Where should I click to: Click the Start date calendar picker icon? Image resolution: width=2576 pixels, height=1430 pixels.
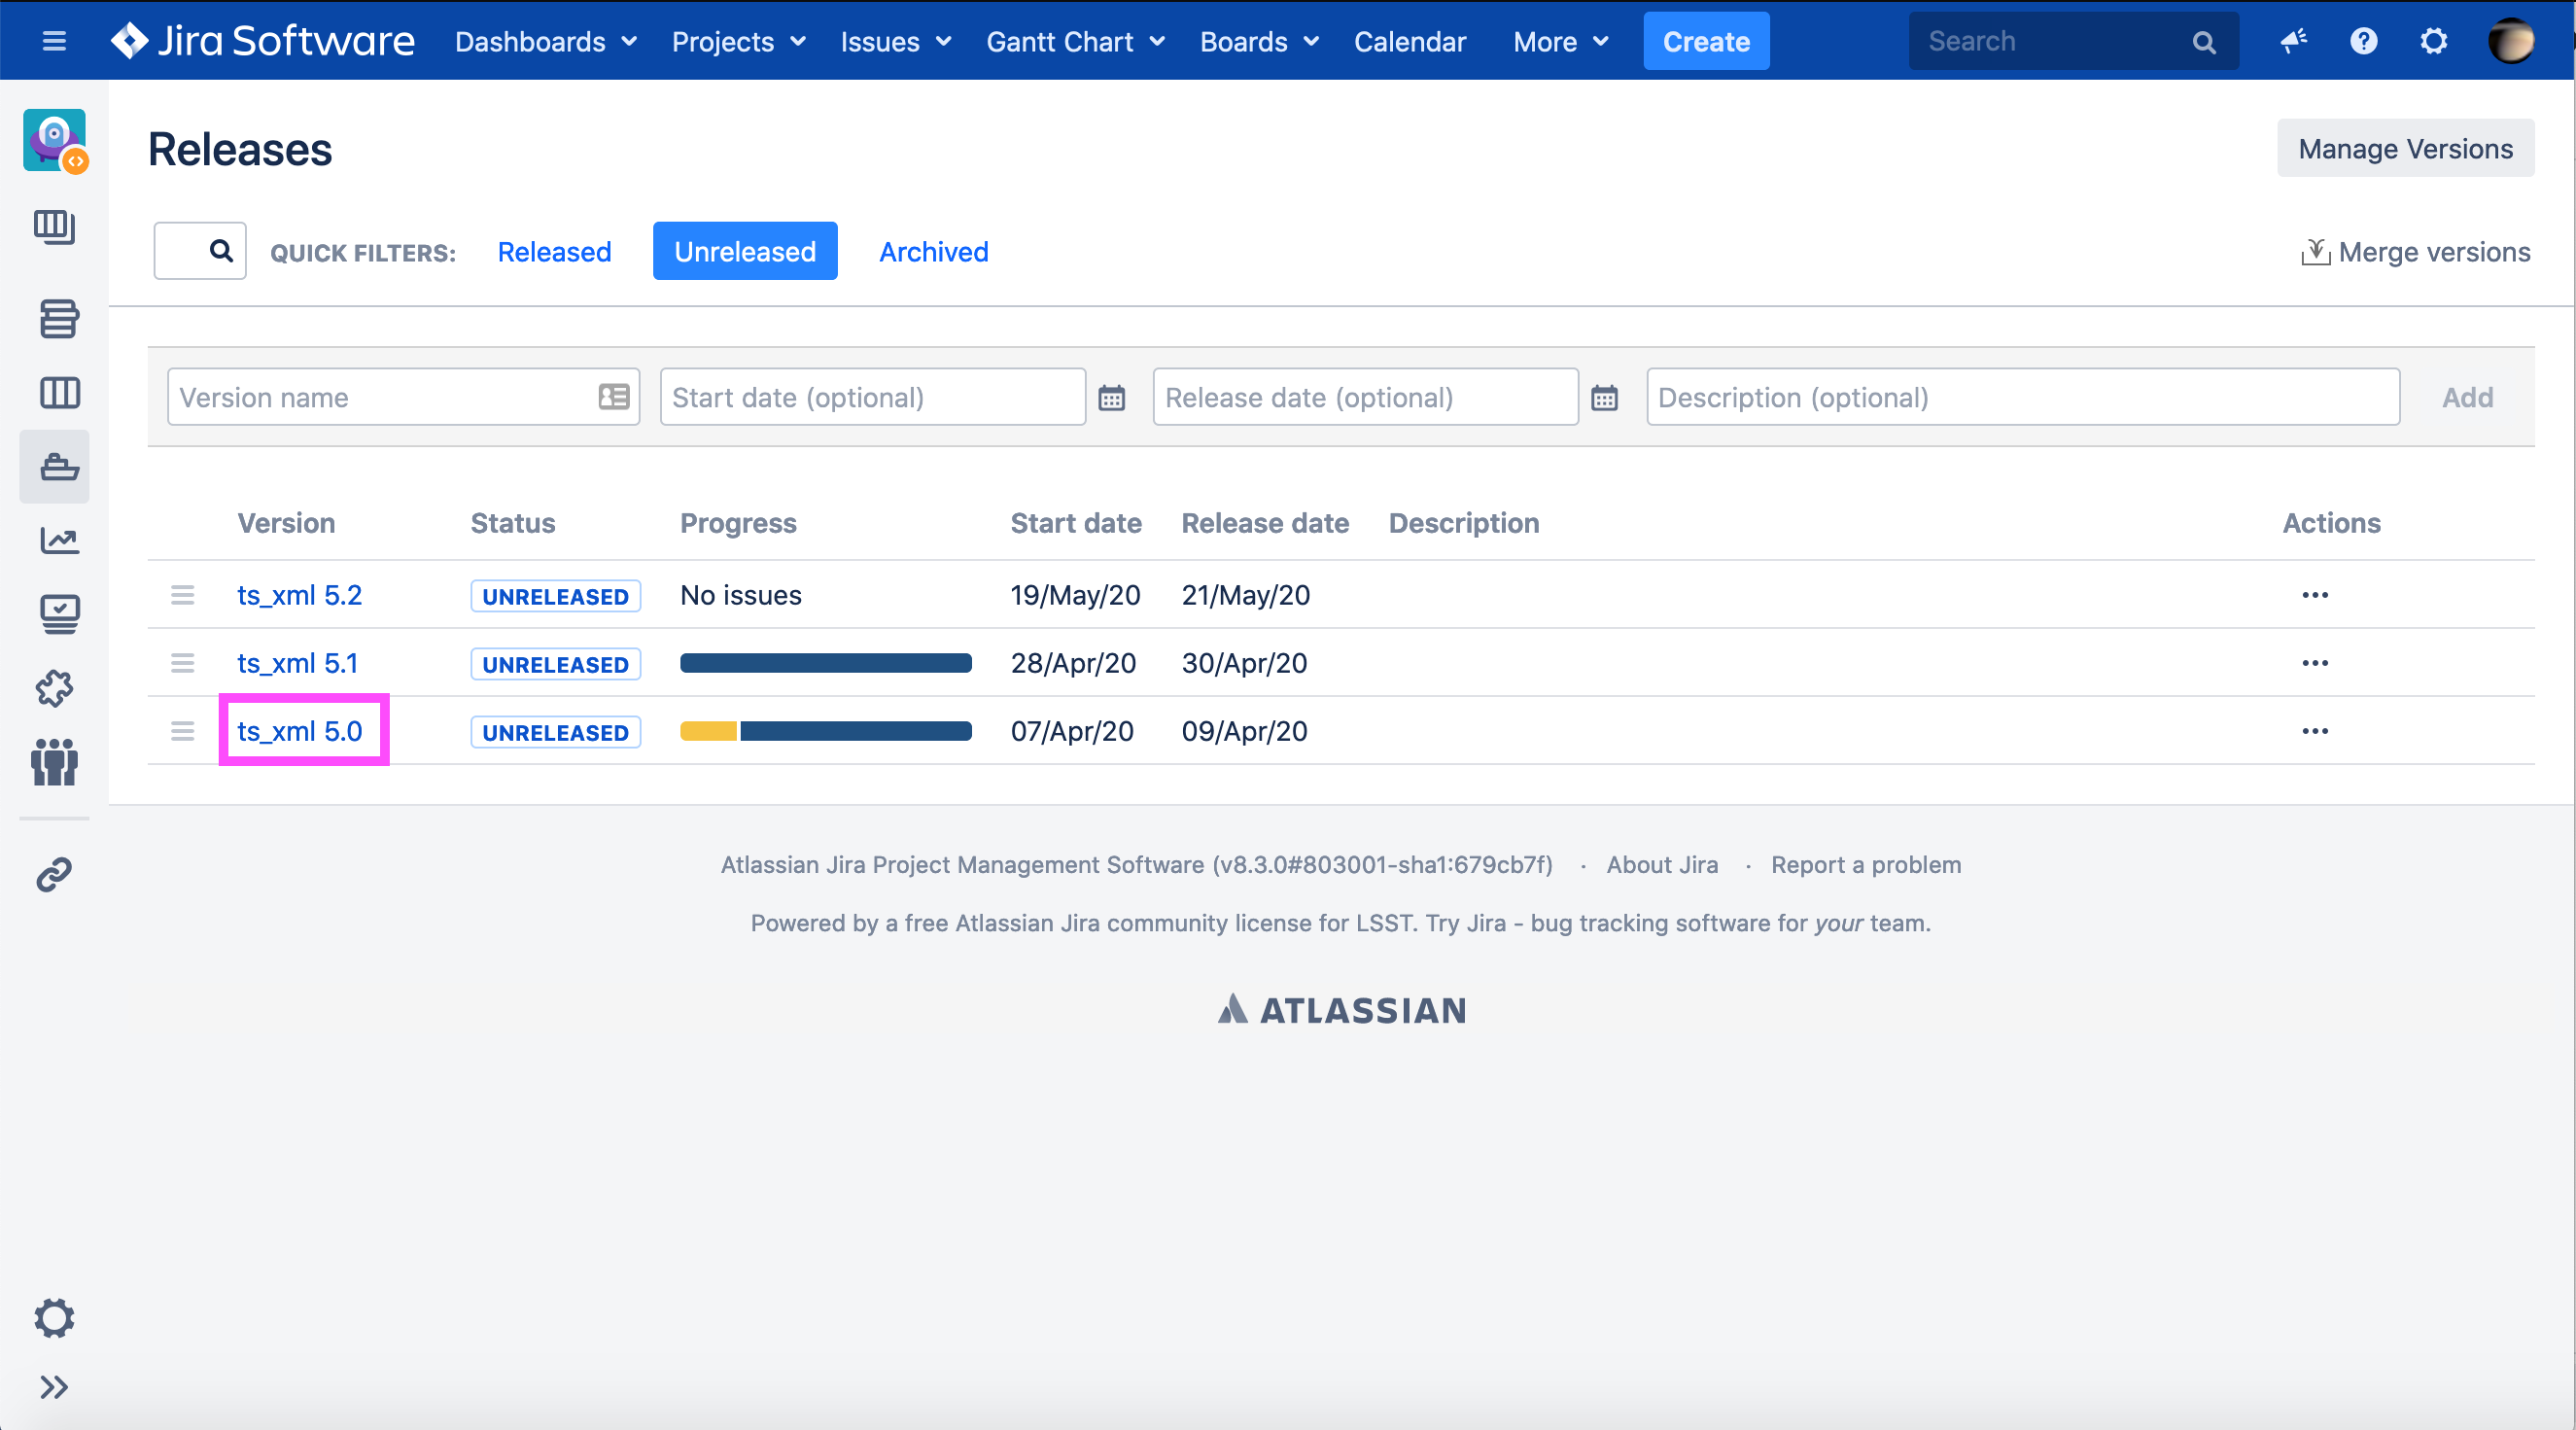coord(1111,398)
